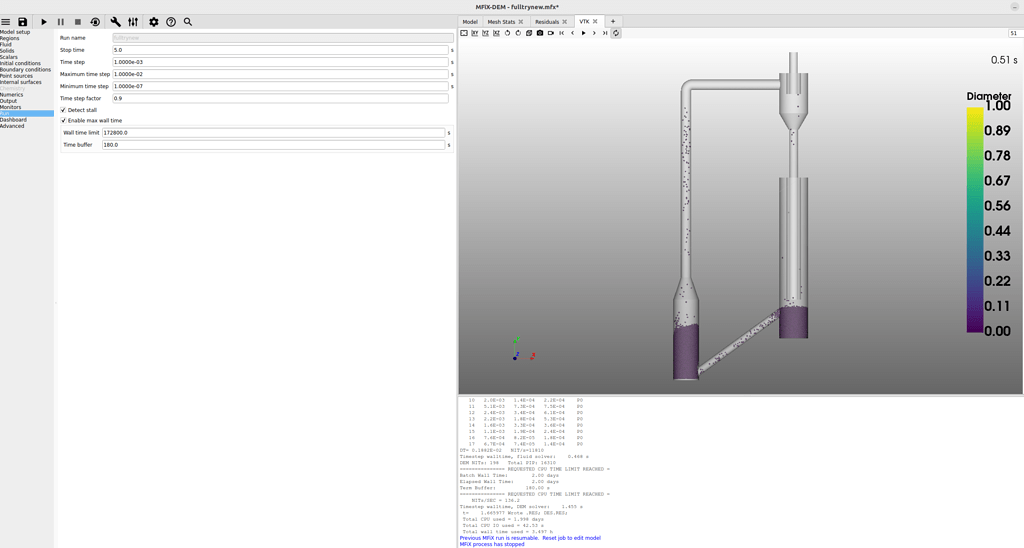
Task: Click the Stop time input field
Action: [280, 50]
